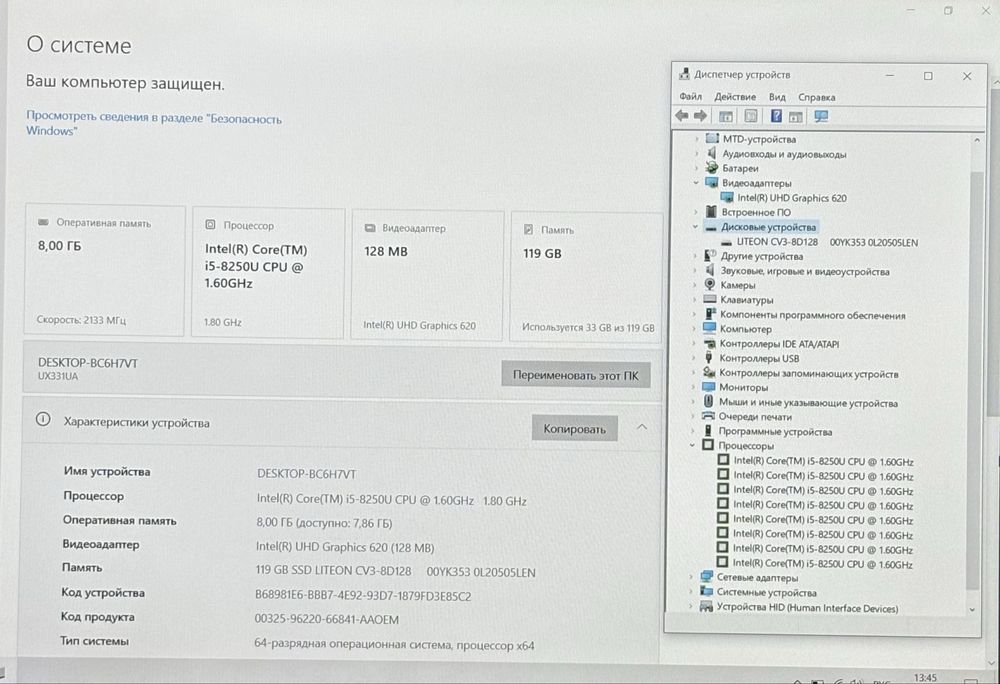
Task: Toggle the action pane toolbar icon
Action: pyautogui.click(x=795, y=116)
